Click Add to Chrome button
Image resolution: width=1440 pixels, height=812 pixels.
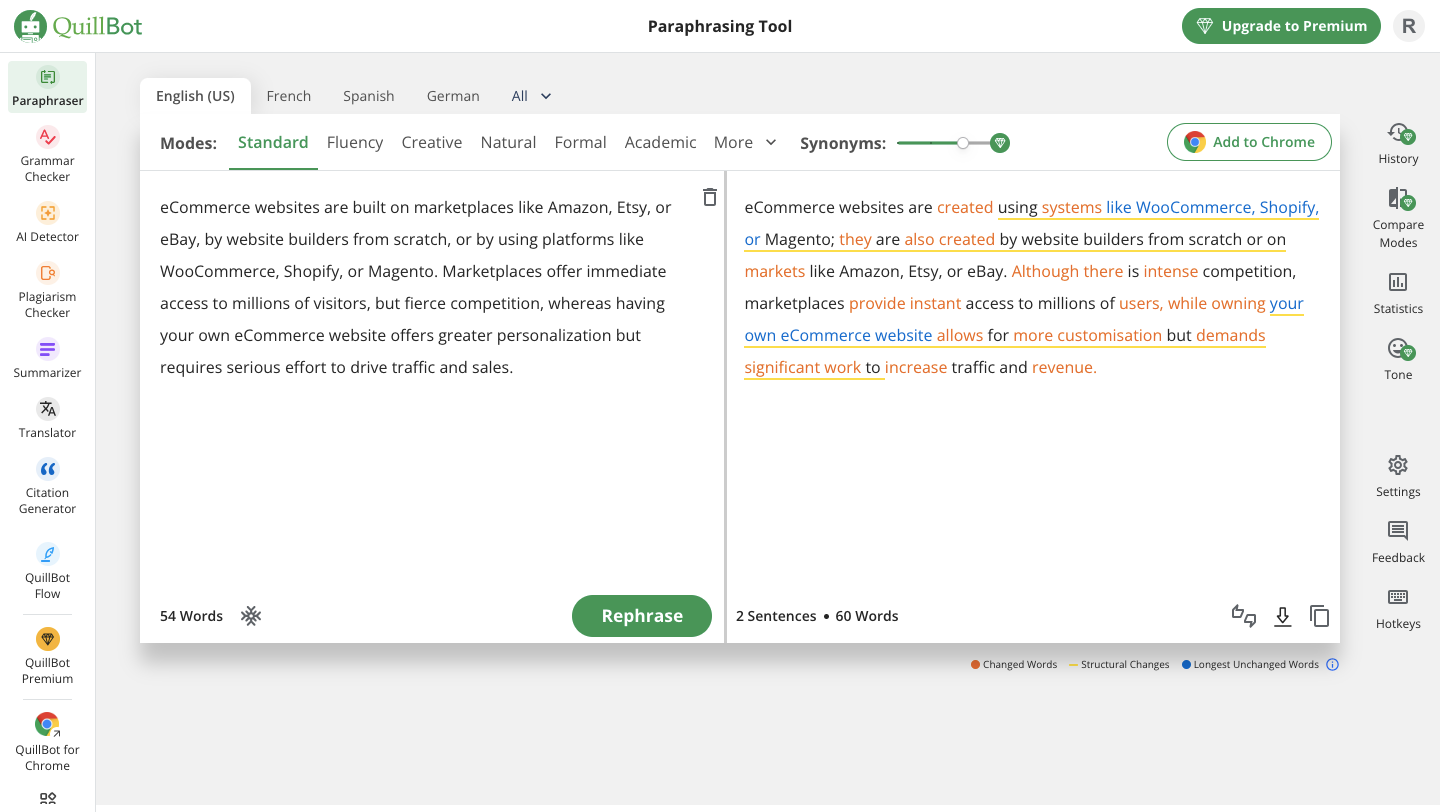[1249, 142]
